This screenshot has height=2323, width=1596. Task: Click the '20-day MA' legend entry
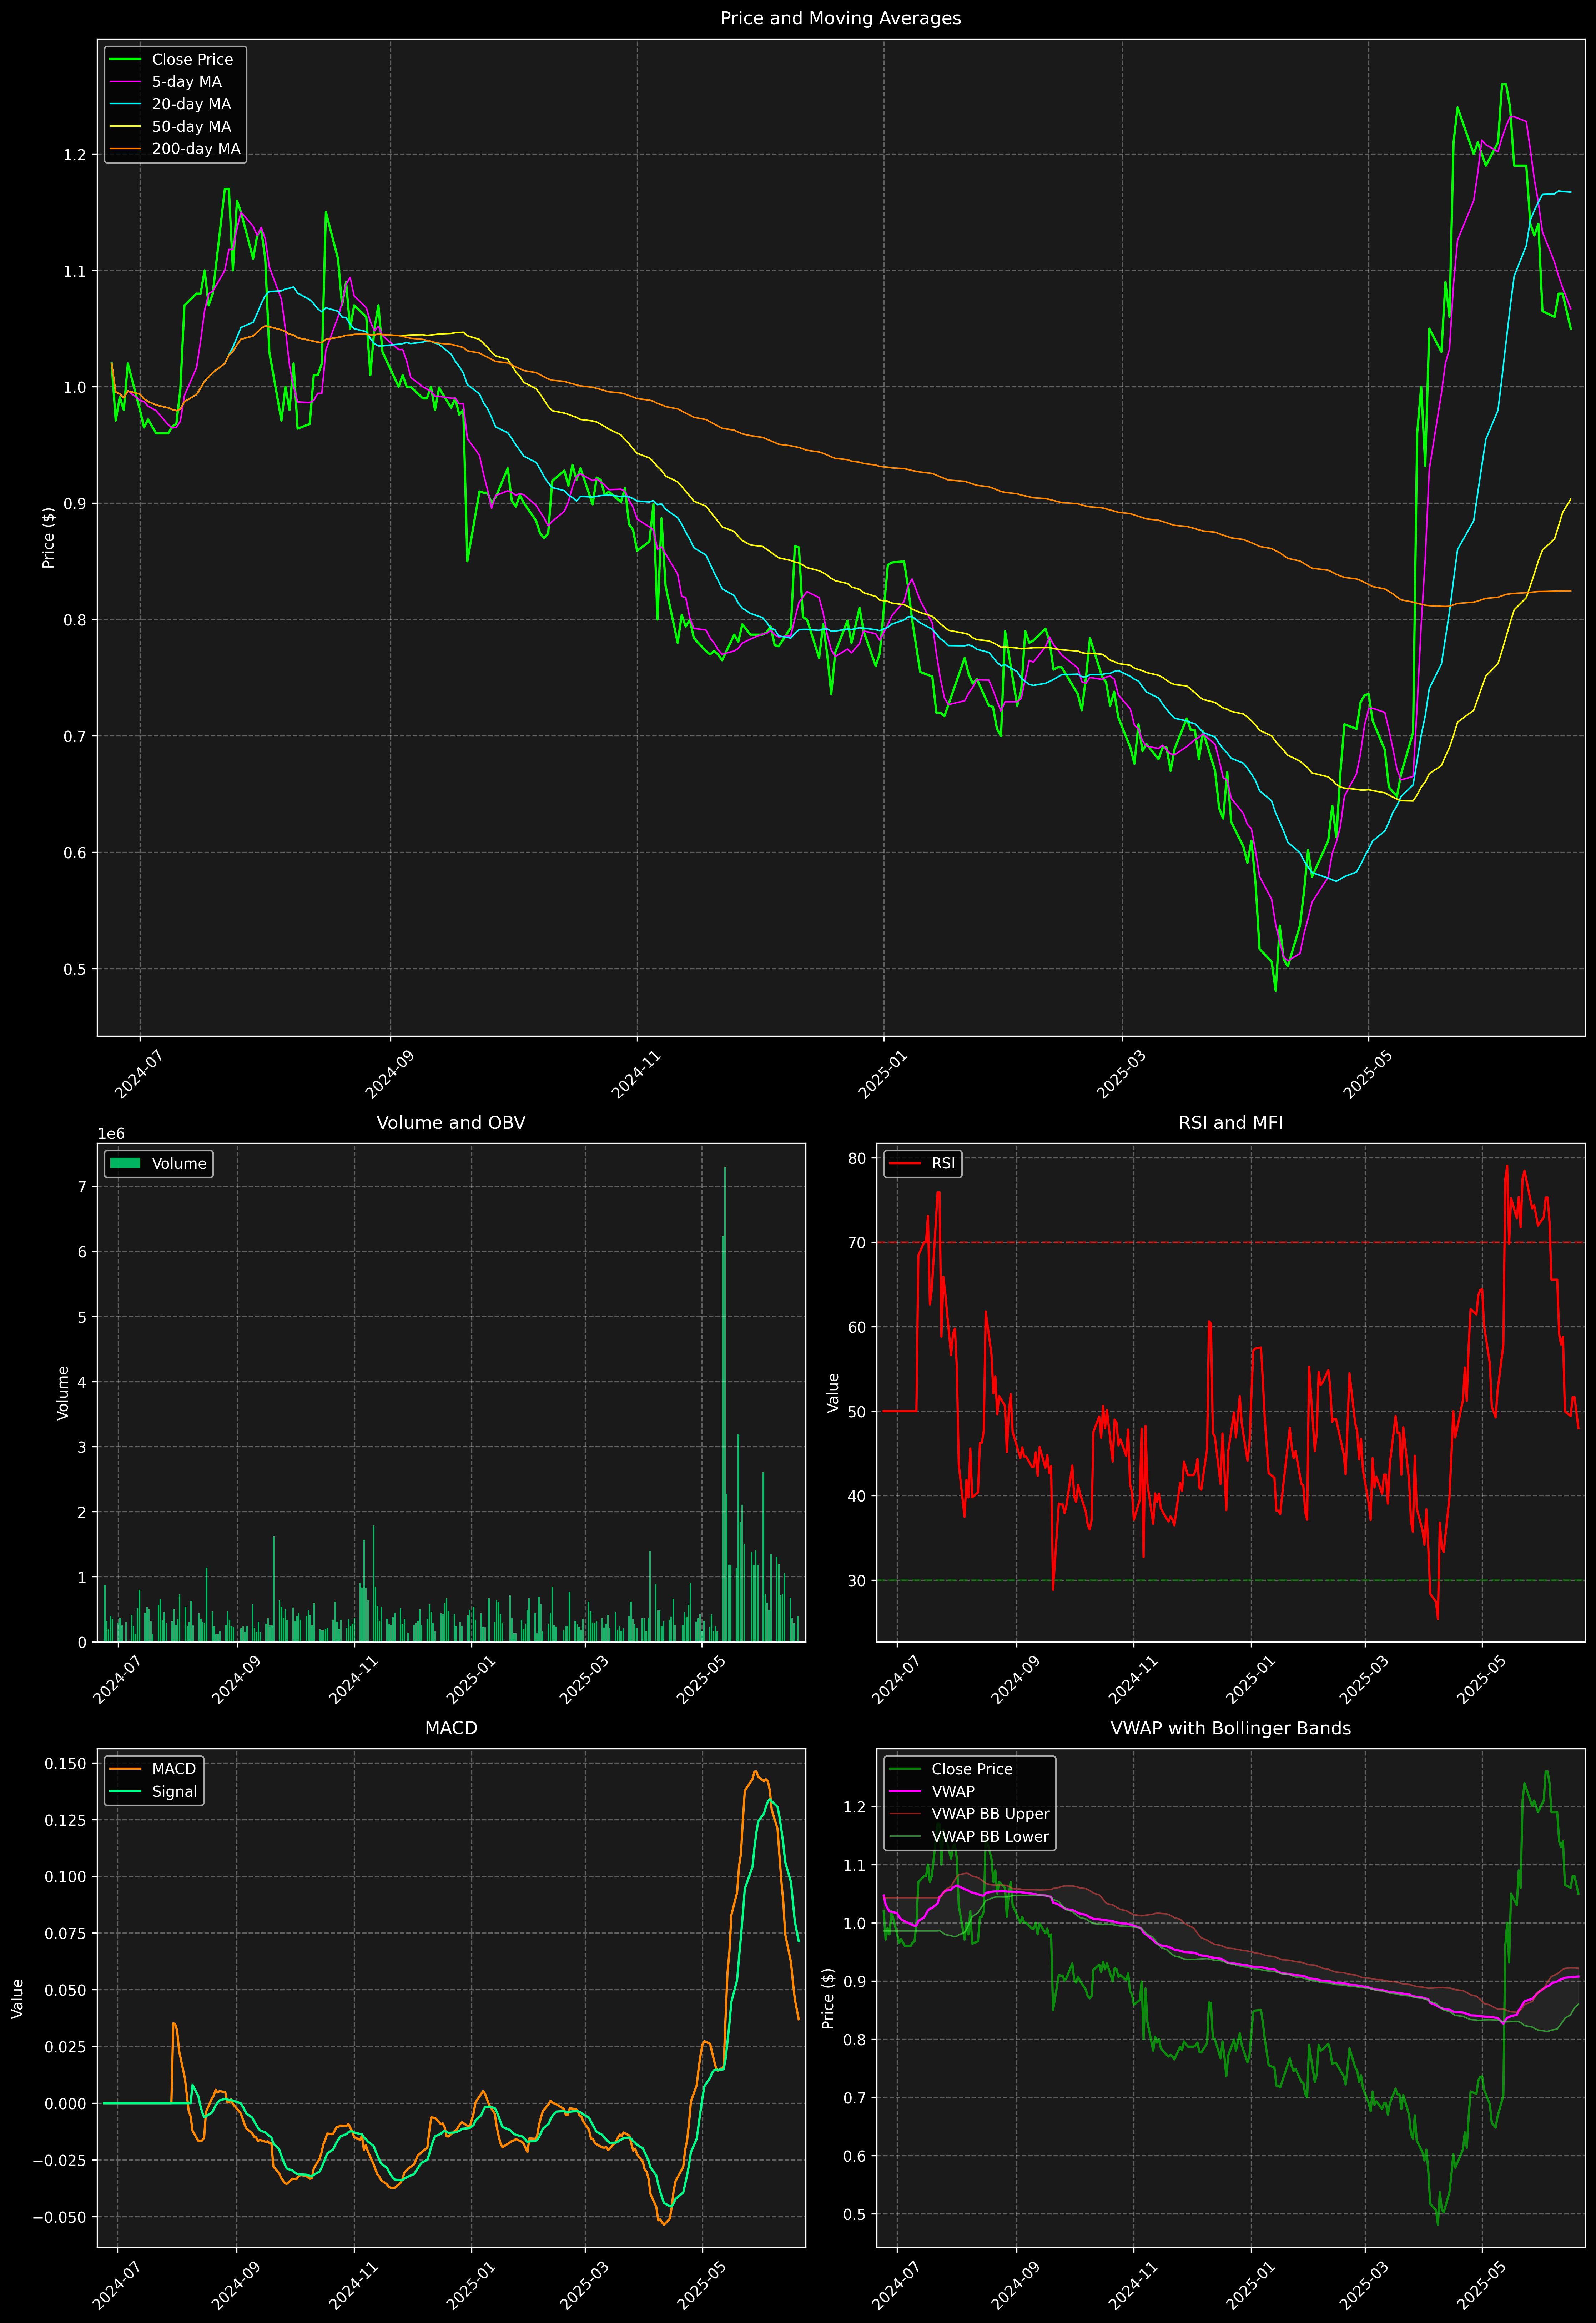(x=170, y=104)
